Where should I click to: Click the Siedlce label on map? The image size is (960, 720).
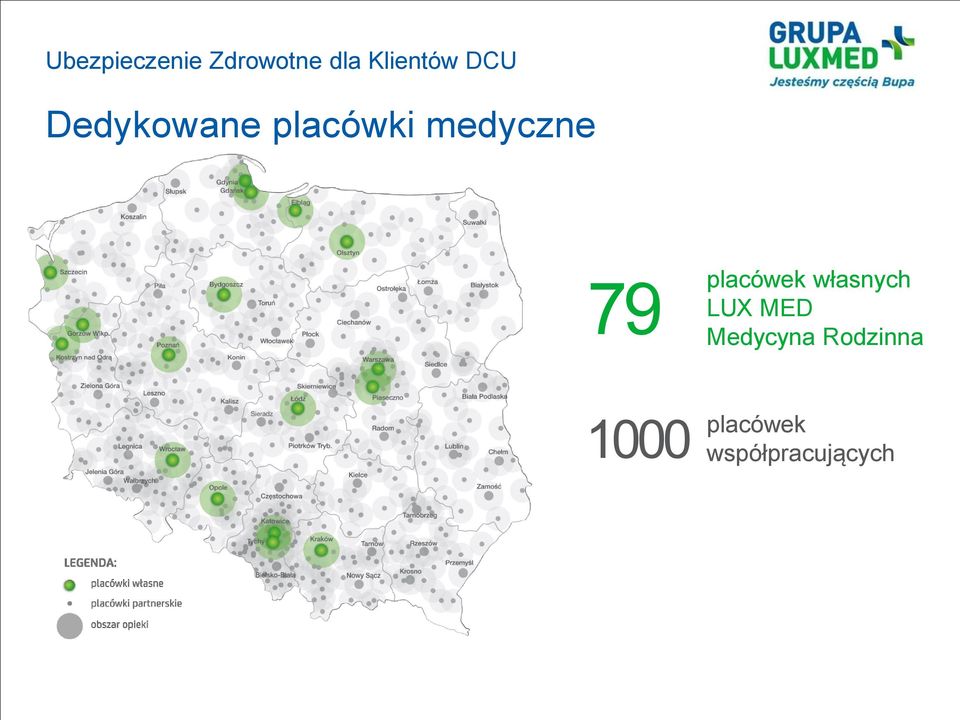(x=436, y=364)
